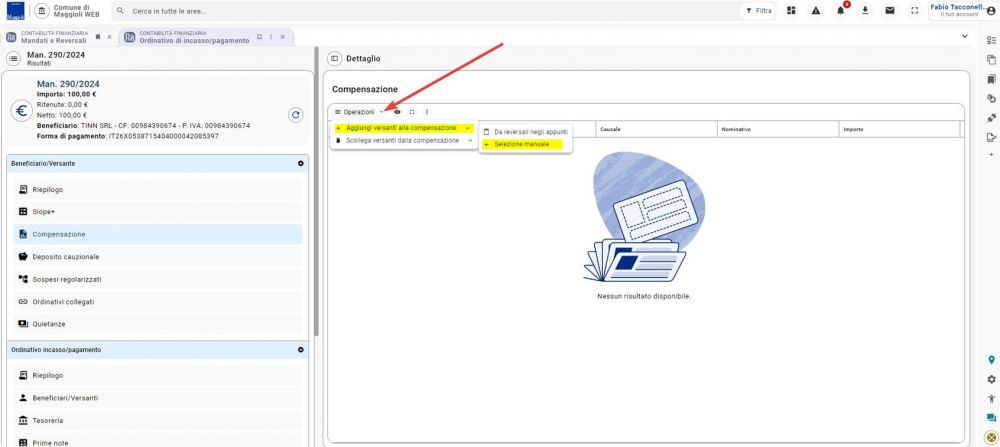Image resolution: width=1000 pixels, height=447 pixels.
Task: Click the grid expand icon in Compensazione toolbar
Action: point(412,112)
